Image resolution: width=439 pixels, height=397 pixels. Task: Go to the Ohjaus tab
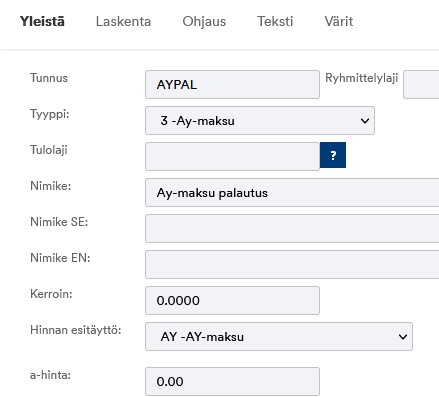204,21
